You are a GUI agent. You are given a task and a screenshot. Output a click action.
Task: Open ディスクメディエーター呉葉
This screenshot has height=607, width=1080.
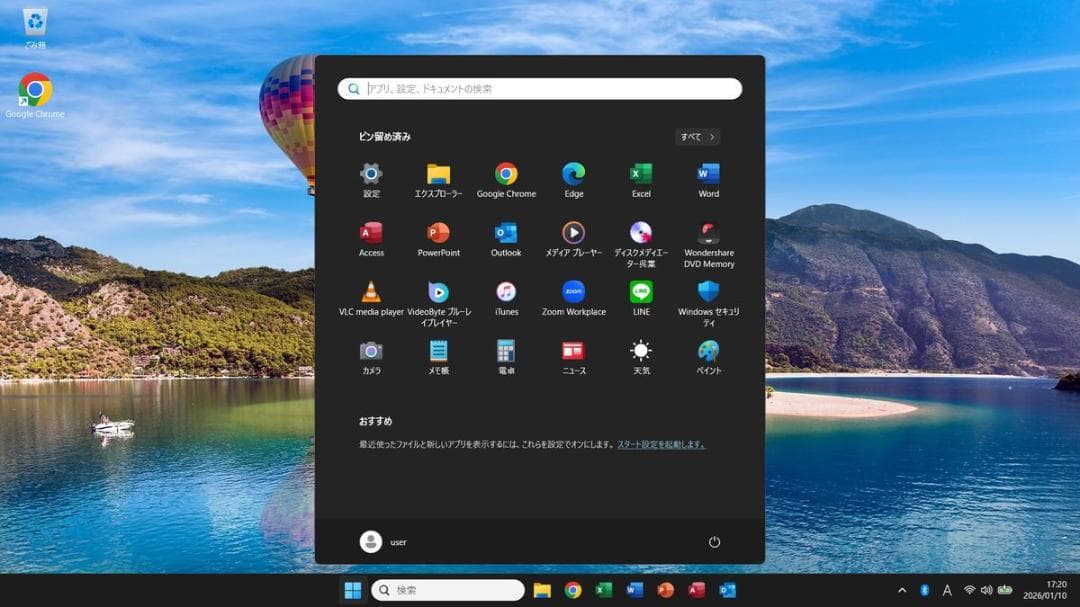click(640, 232)
